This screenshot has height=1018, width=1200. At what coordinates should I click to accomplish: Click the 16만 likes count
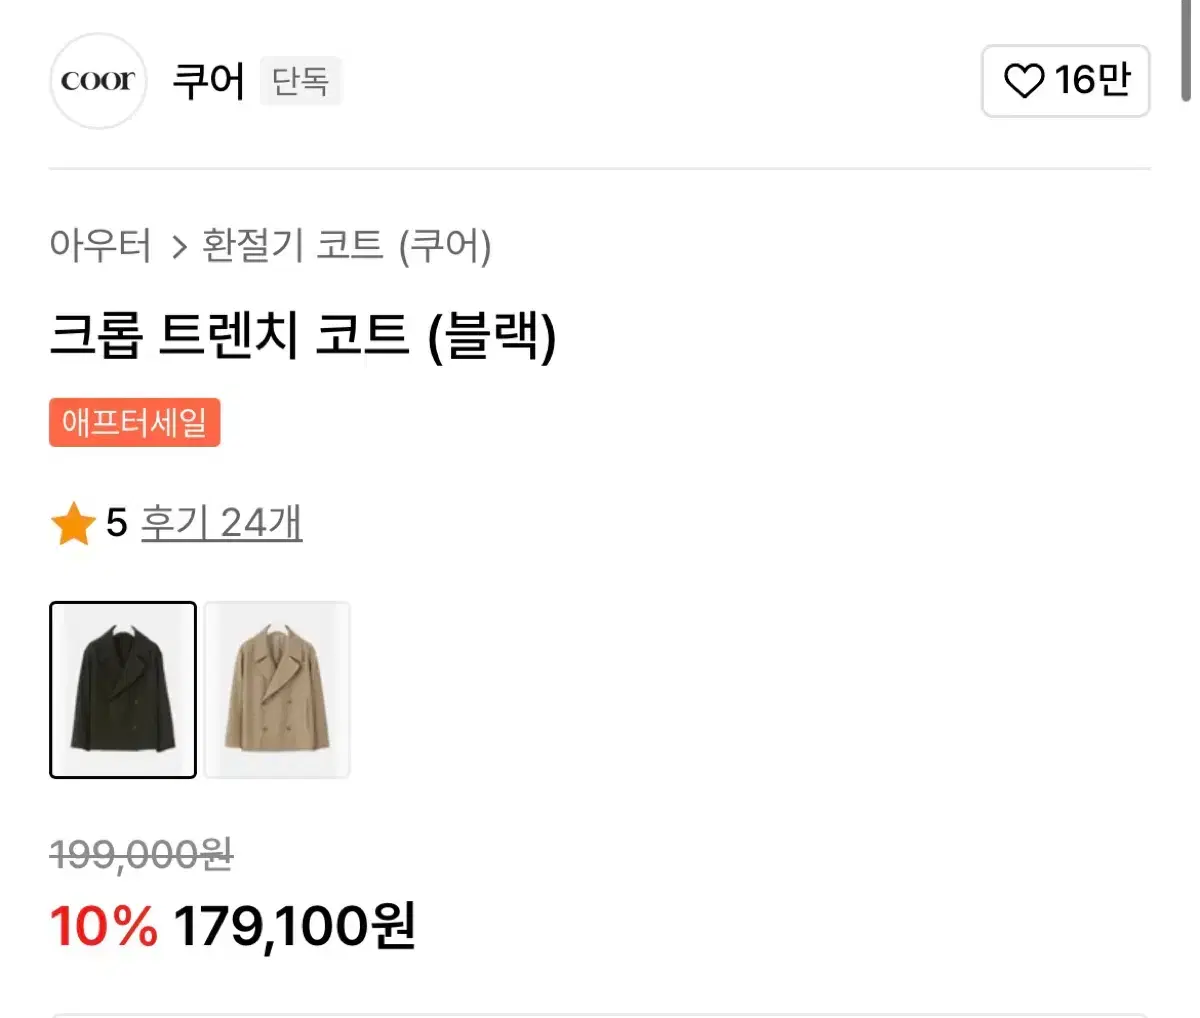click(1092, 81)
